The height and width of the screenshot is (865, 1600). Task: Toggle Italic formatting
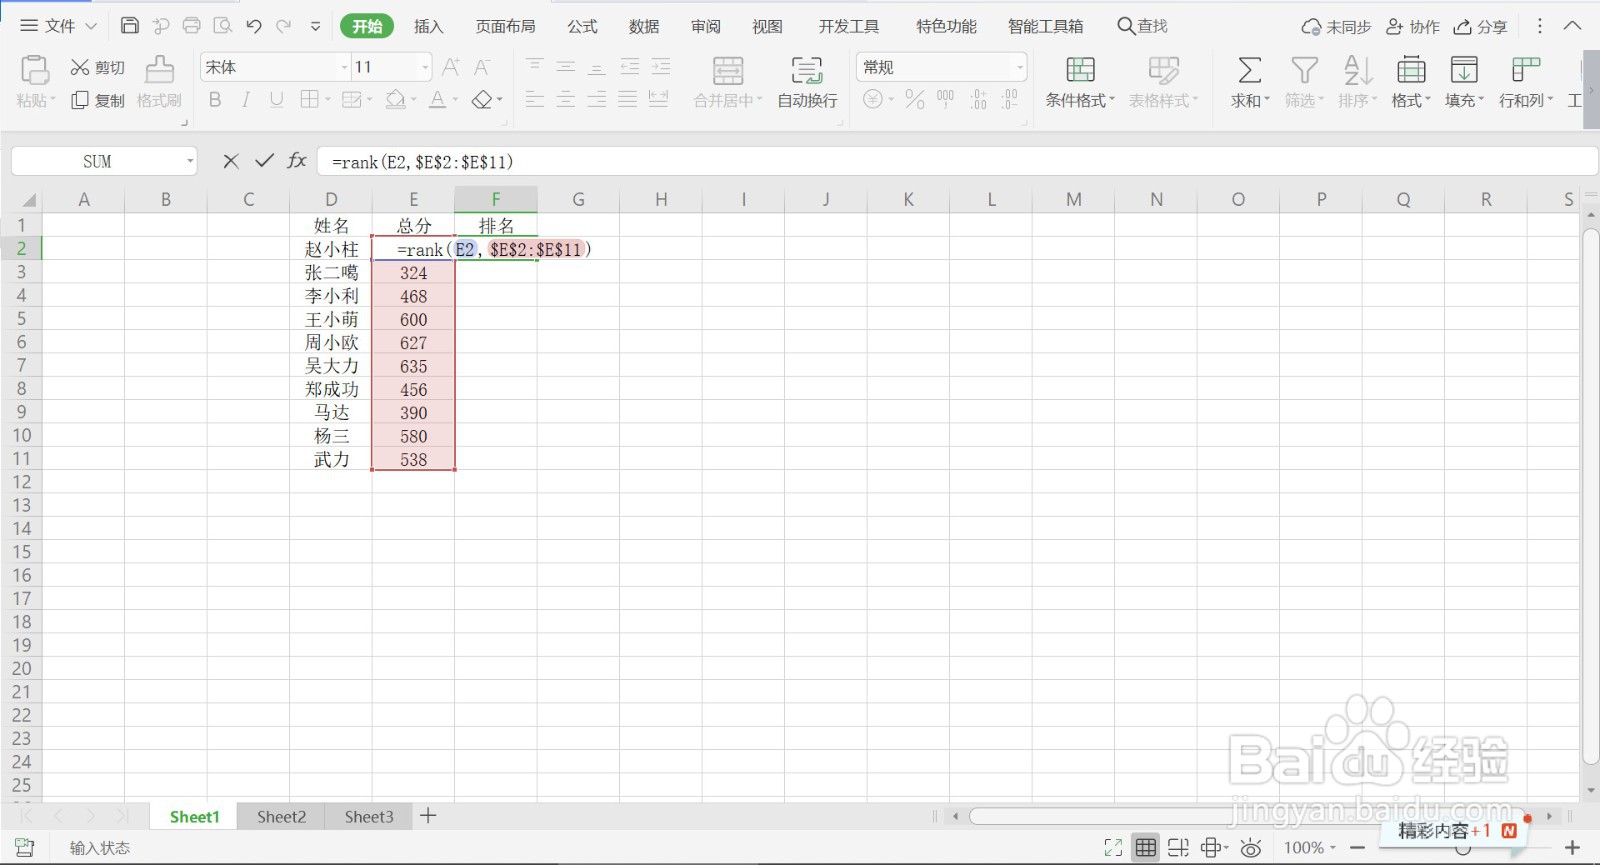246,99
